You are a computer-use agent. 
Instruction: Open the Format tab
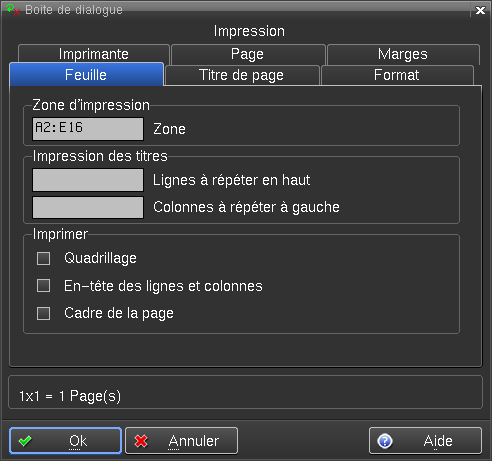[397, 75]
